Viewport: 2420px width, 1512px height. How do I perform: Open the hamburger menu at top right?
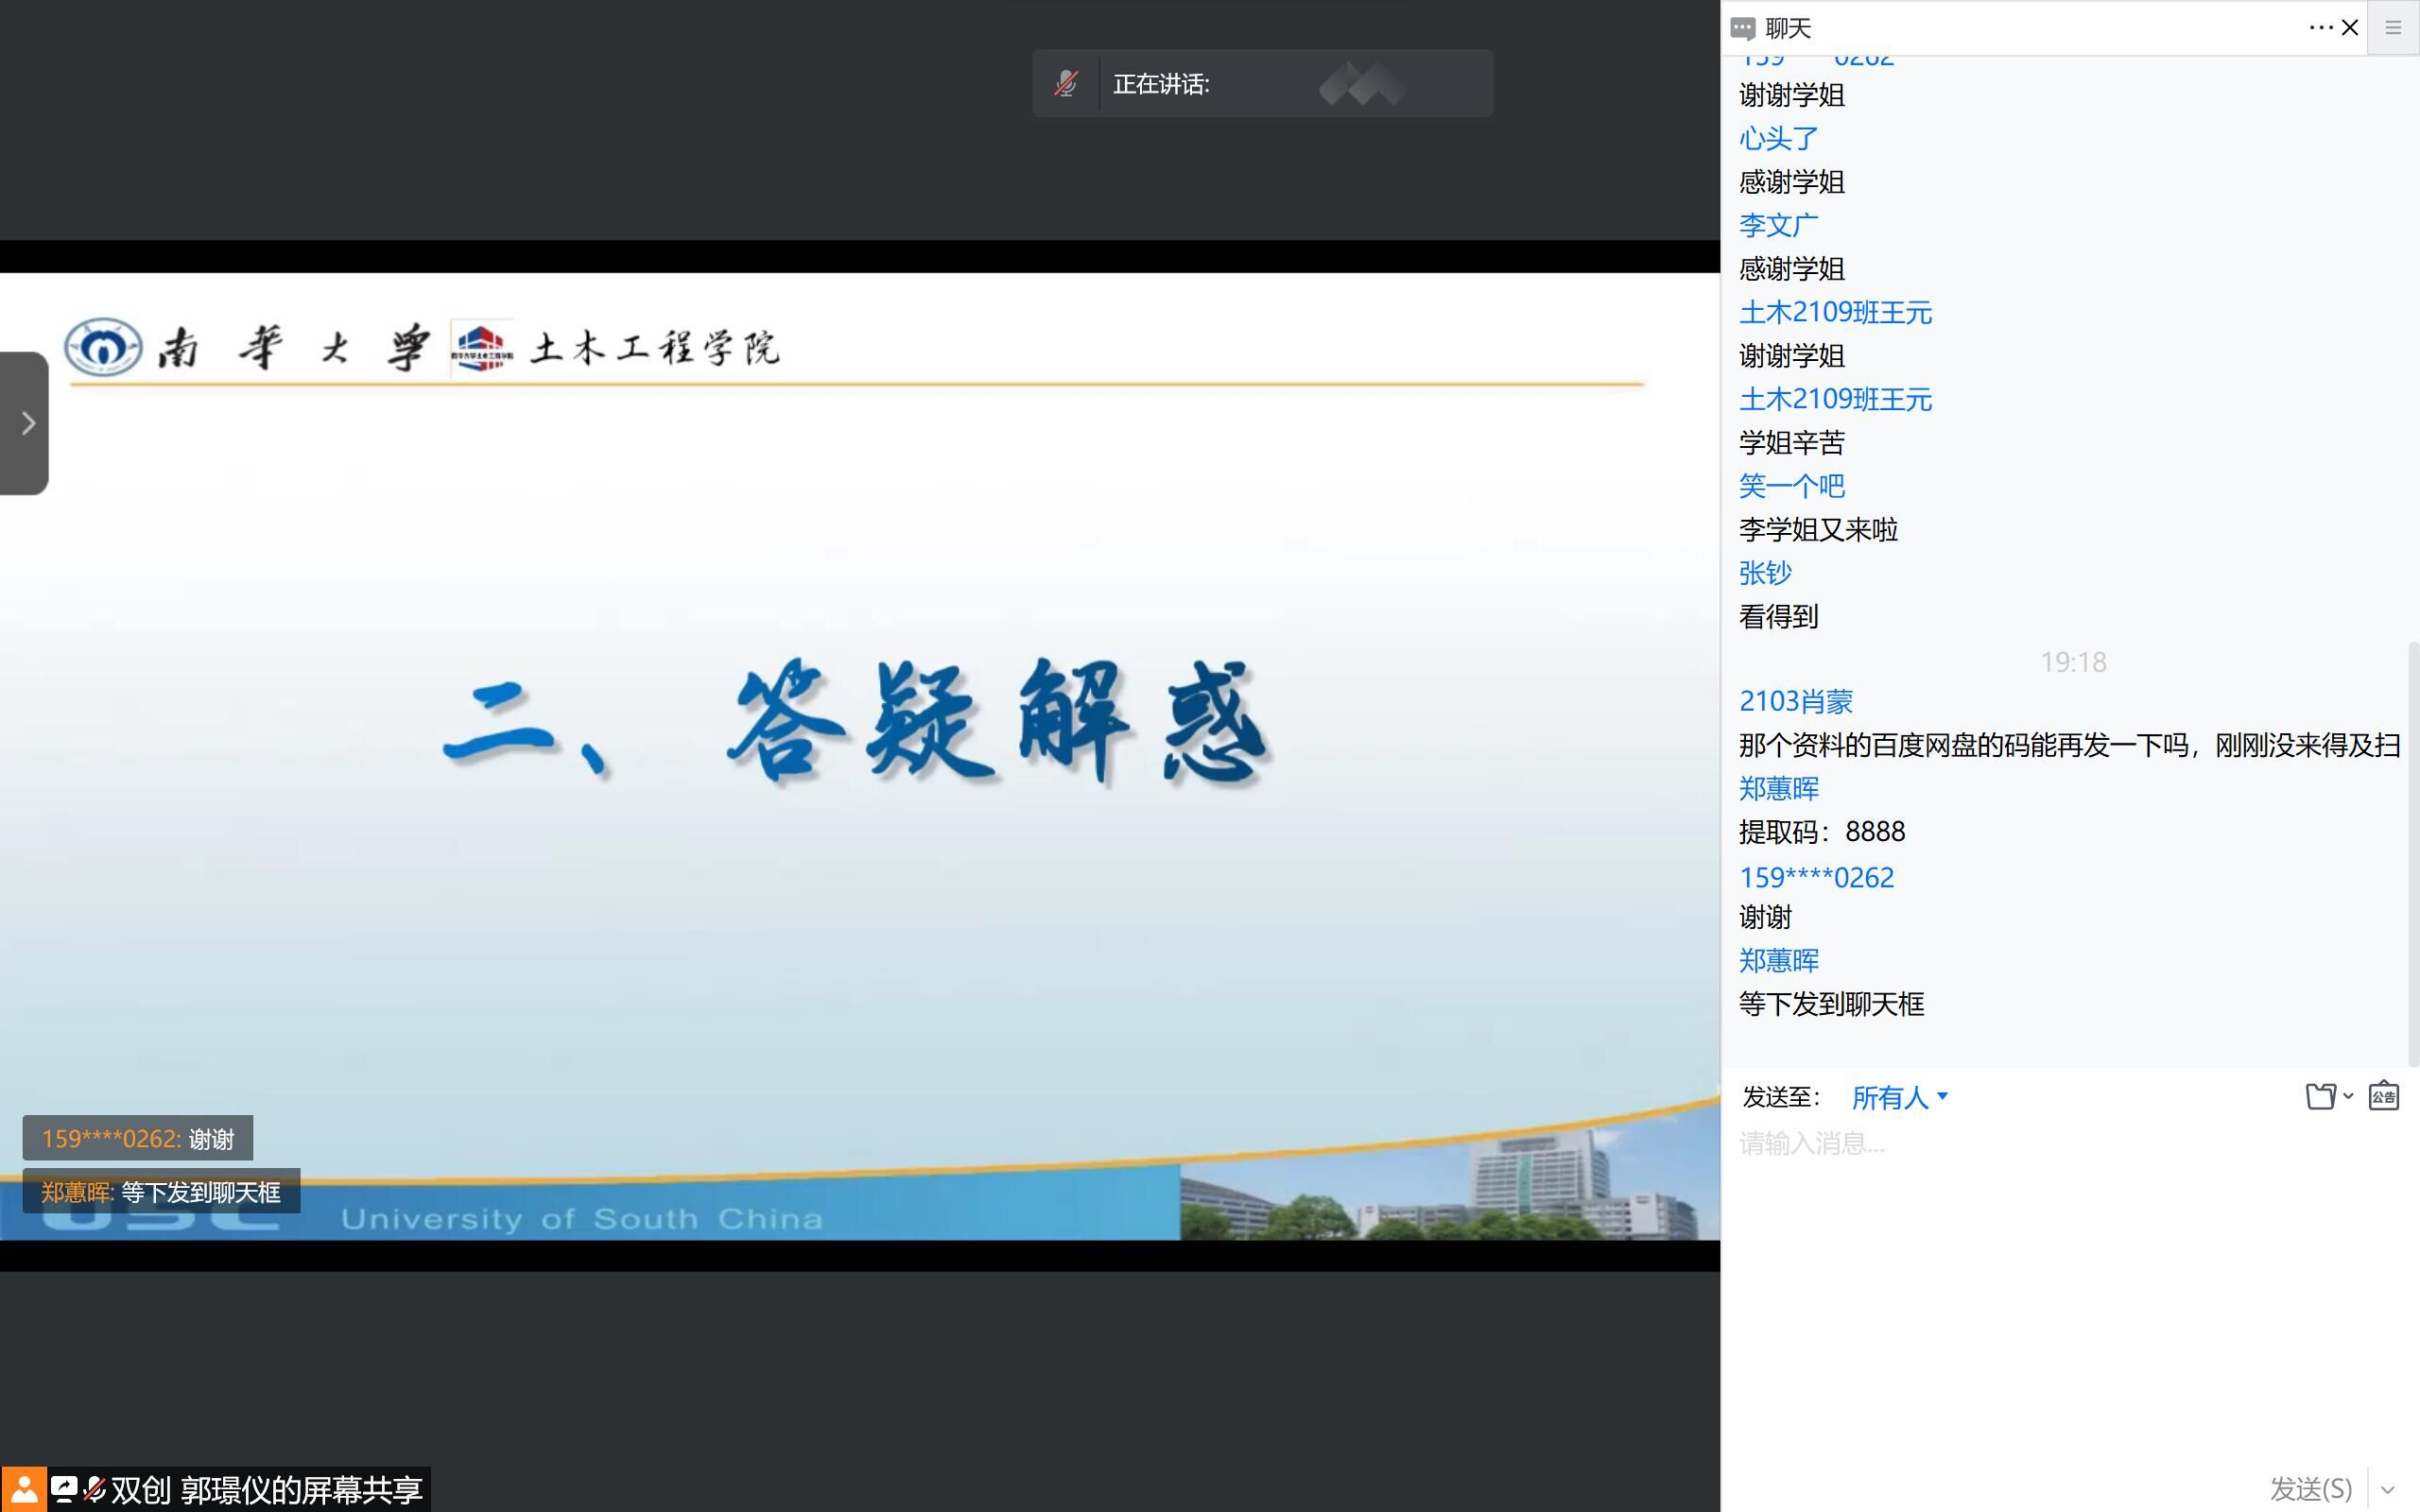coord(2393,28)
